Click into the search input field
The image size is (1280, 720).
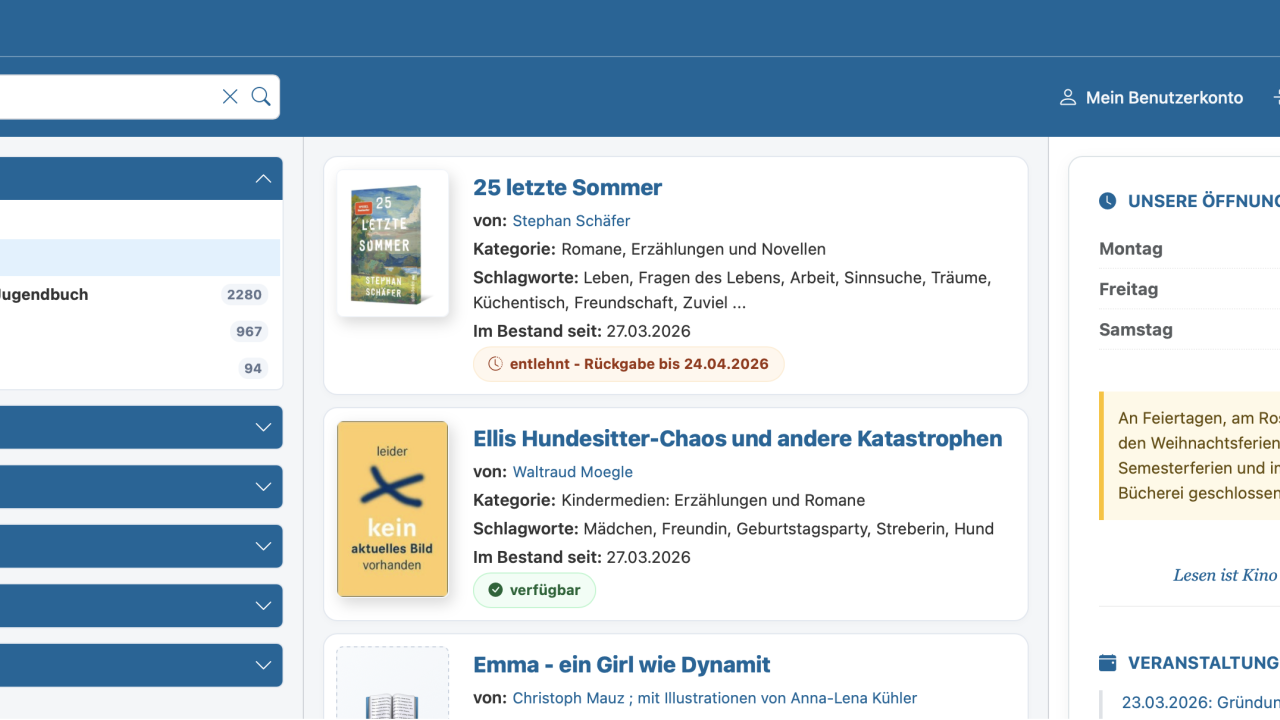[x=100, y=97]
